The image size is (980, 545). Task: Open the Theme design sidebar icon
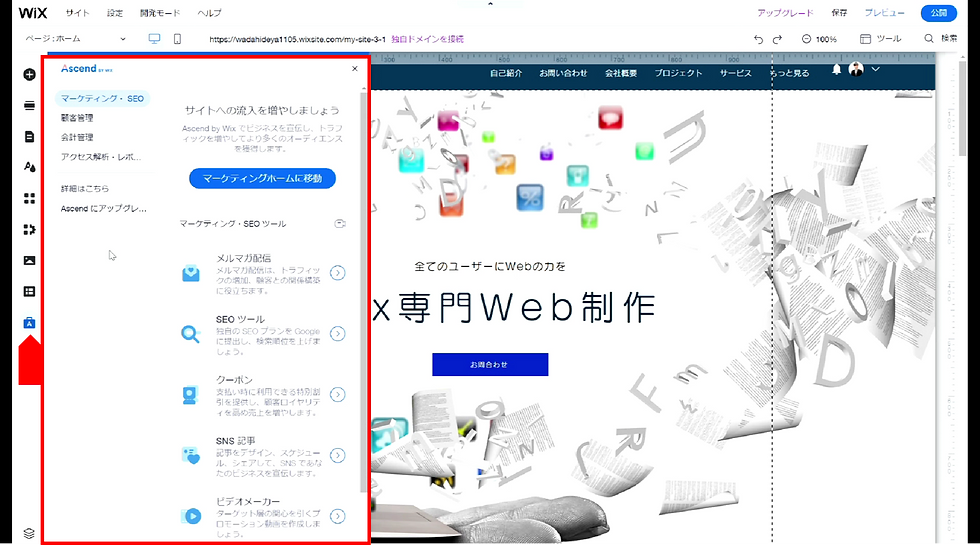(x=29, y=167)
